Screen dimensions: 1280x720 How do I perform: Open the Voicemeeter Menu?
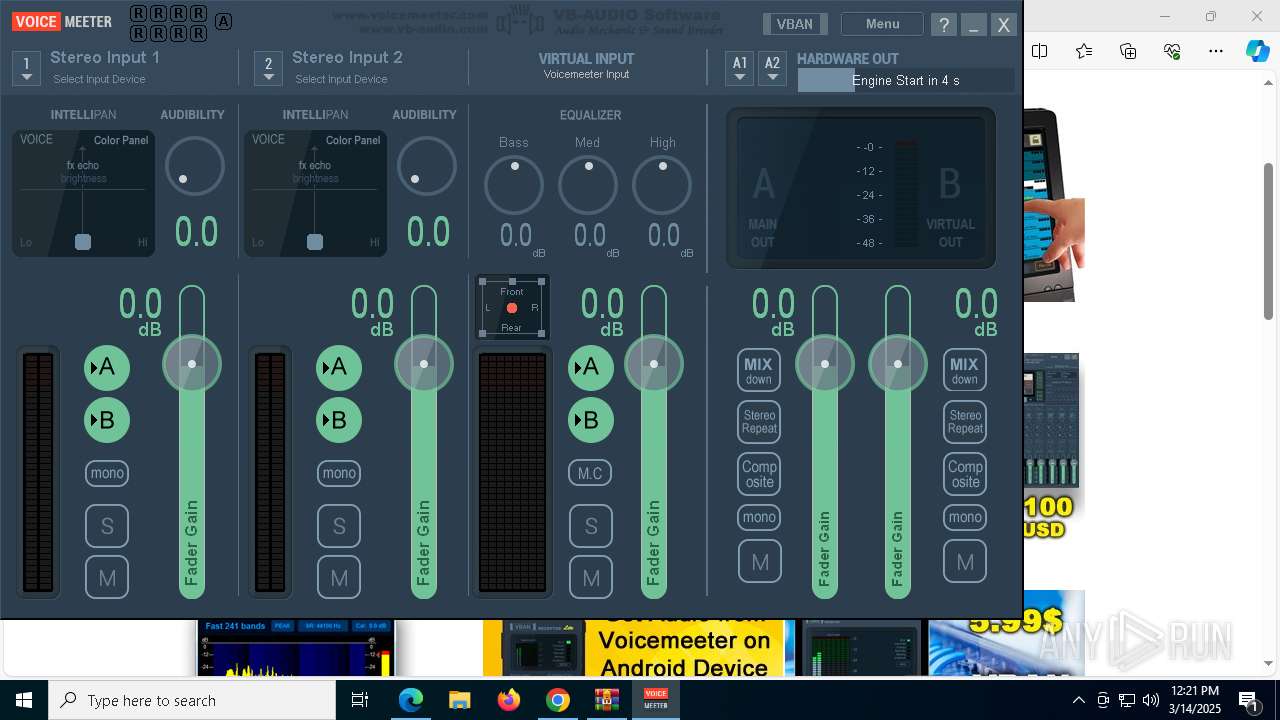(x=882, y=24)
